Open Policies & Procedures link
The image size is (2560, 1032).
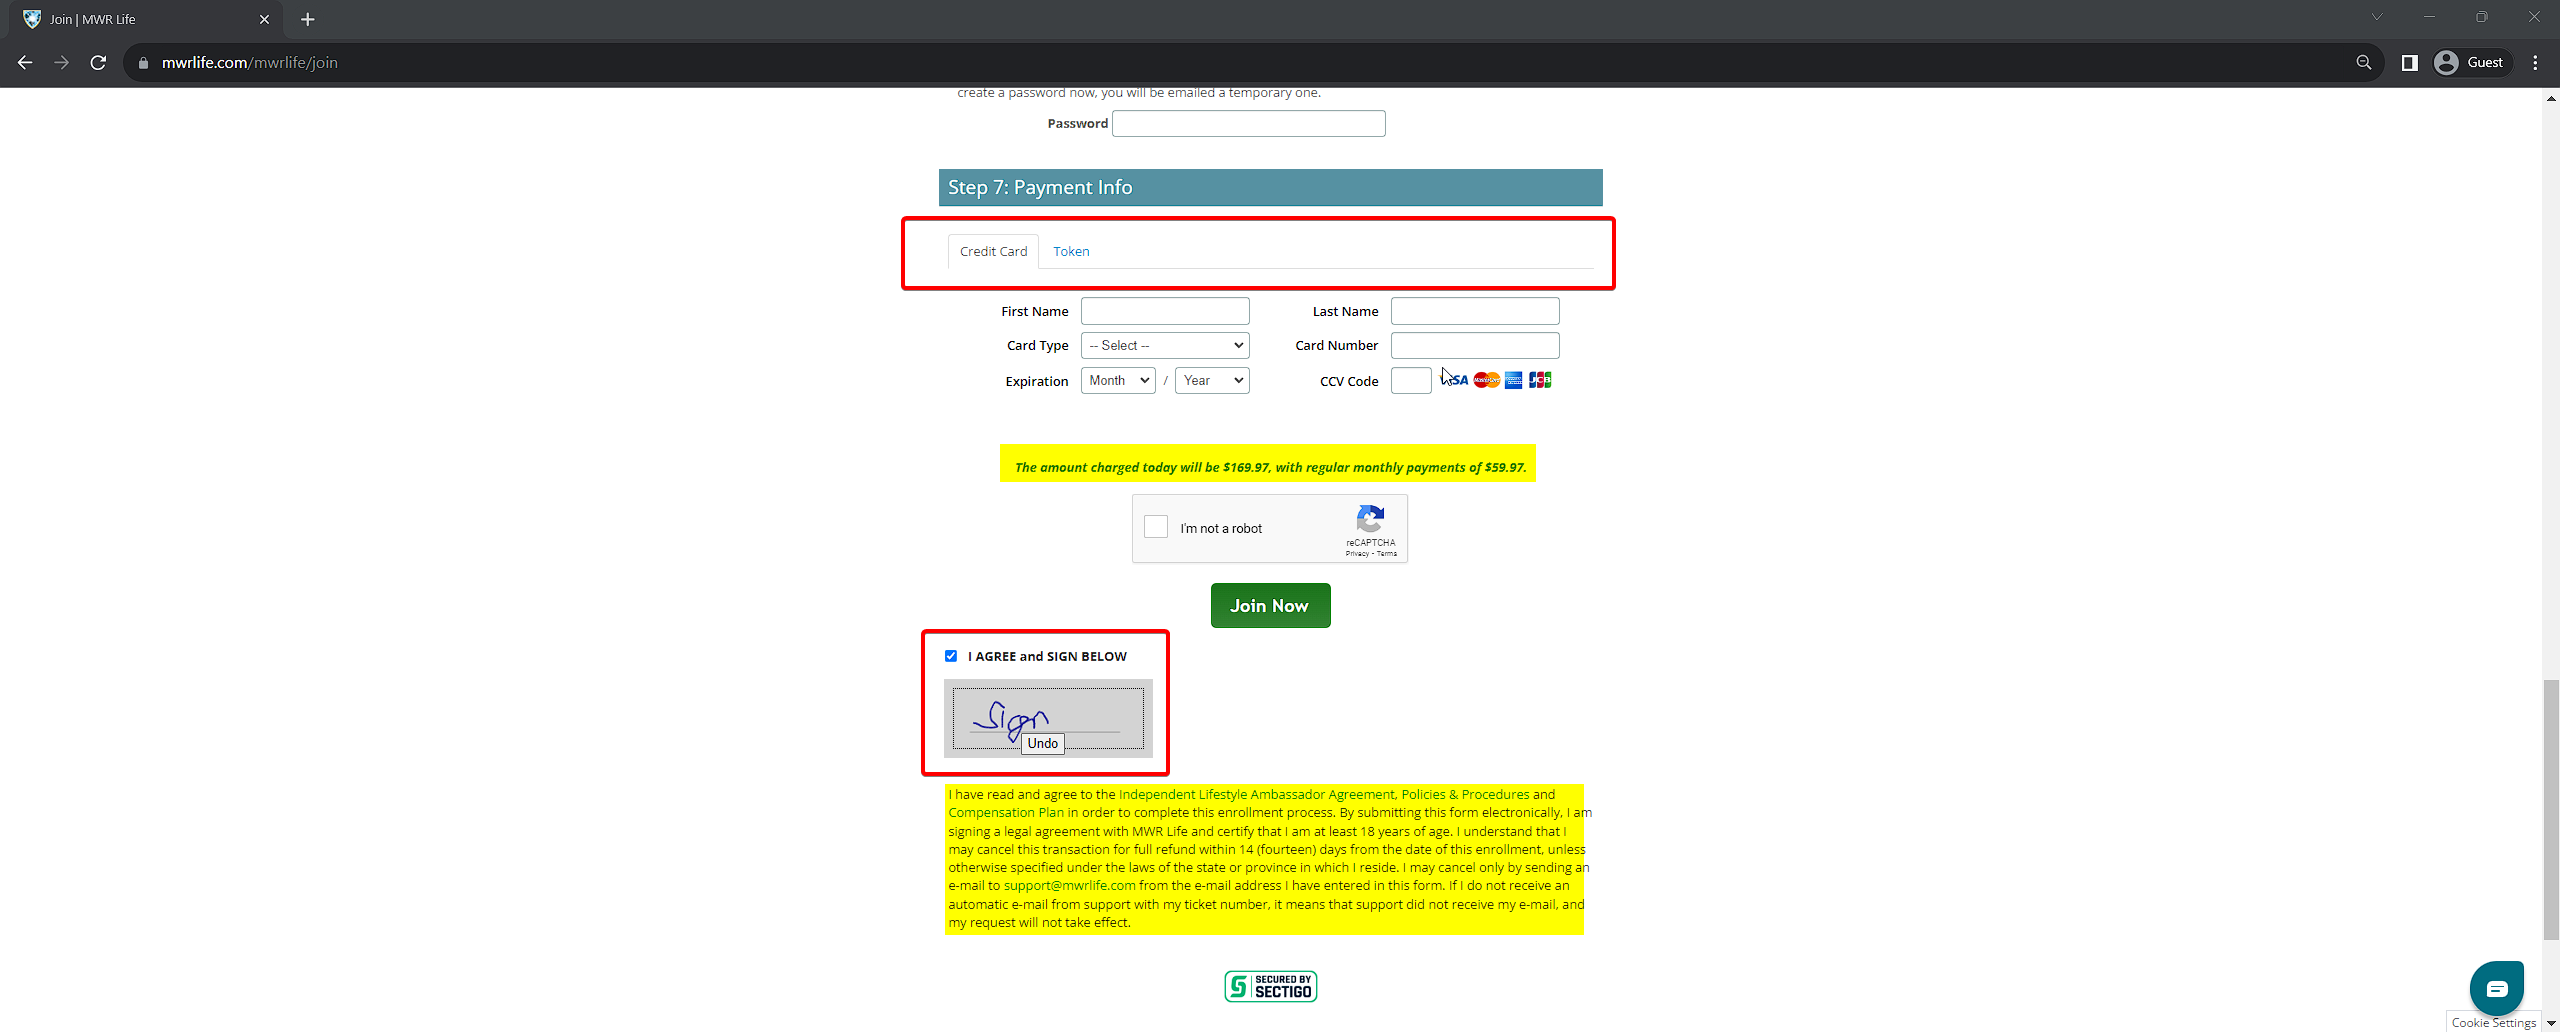[1465, 794]
